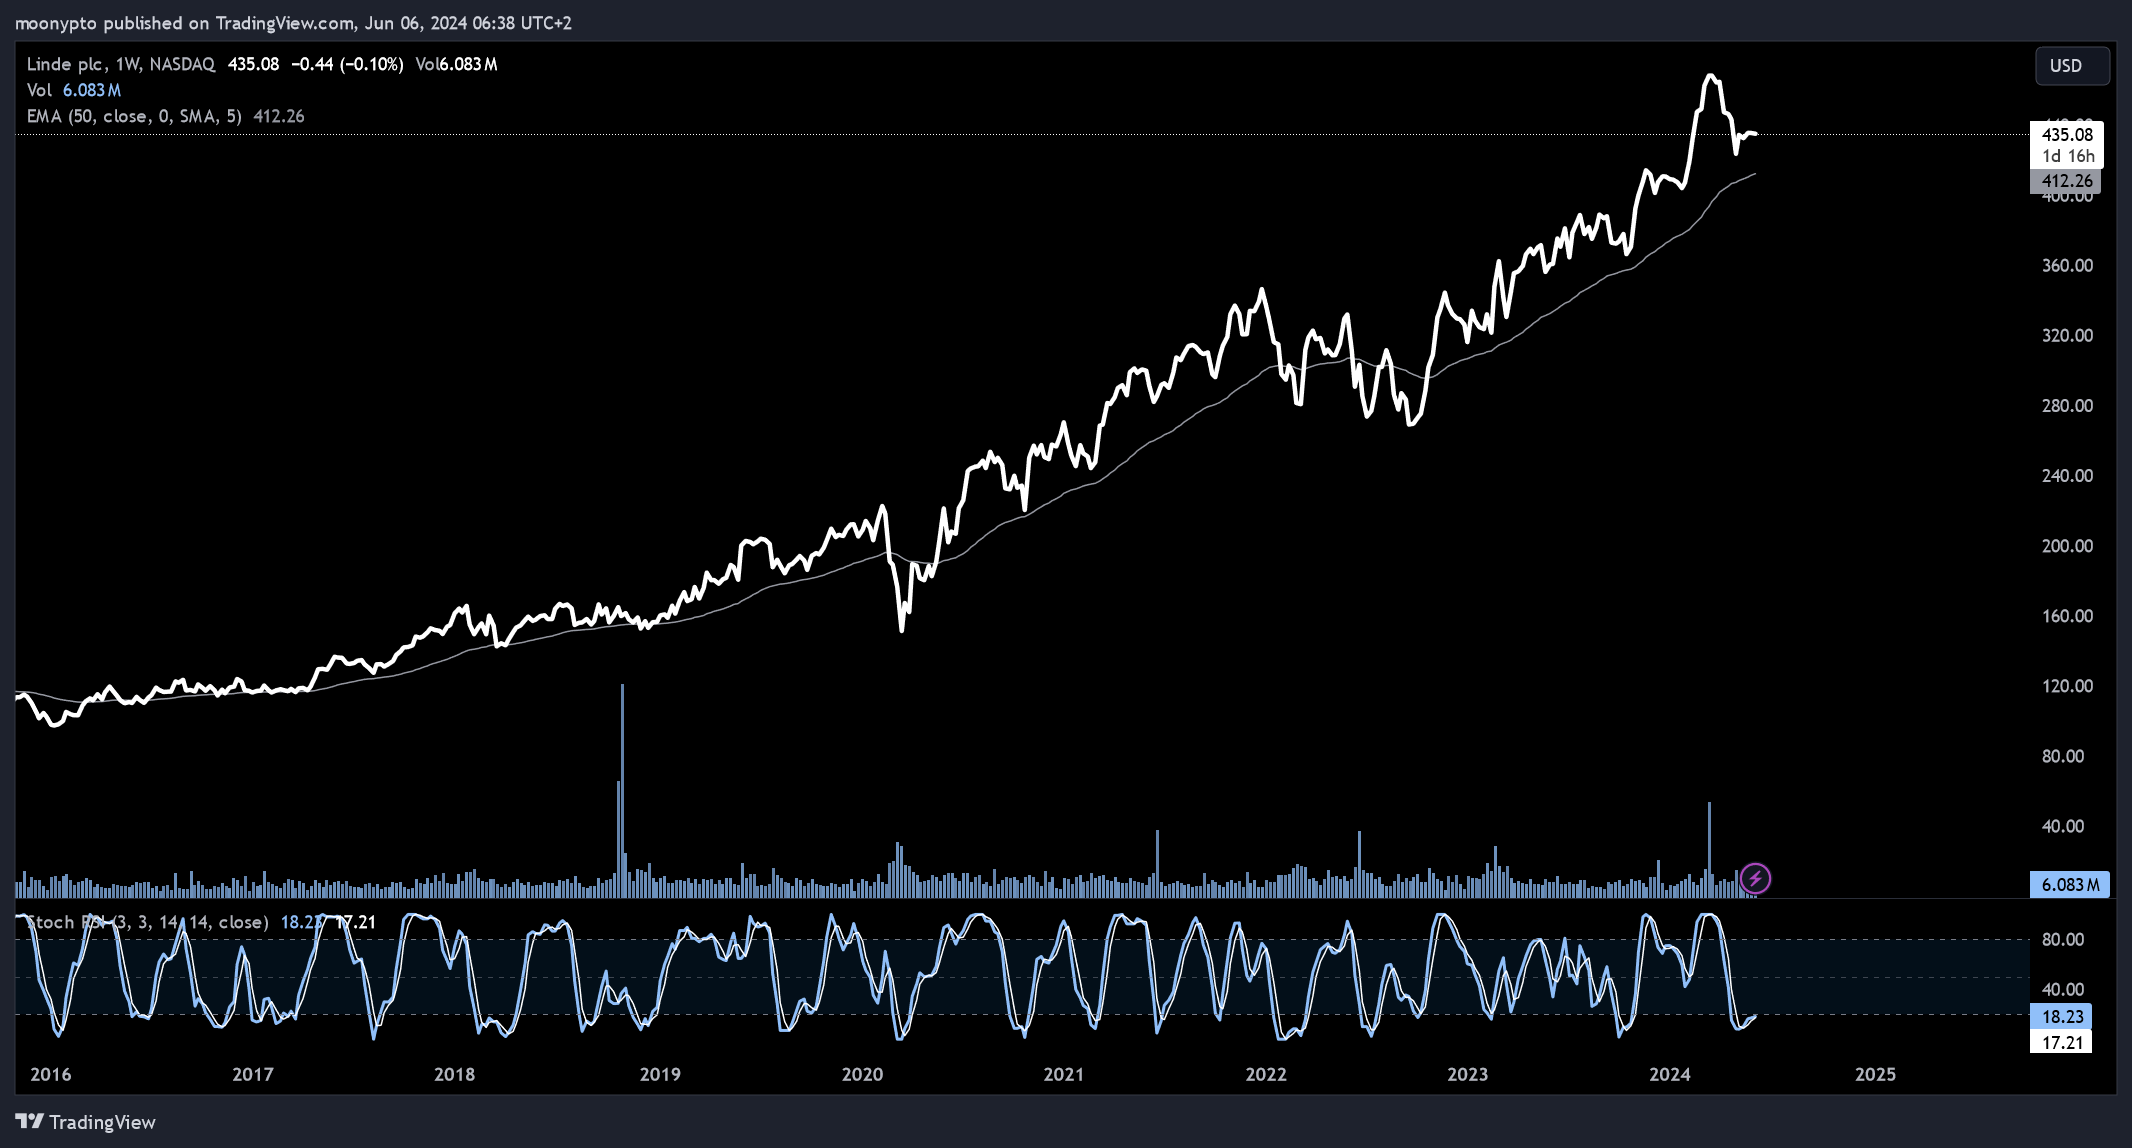Click the 240.00 price axis label
The height and width of the screenshot is (1148, 2132).
click(x=2067, y=475)
